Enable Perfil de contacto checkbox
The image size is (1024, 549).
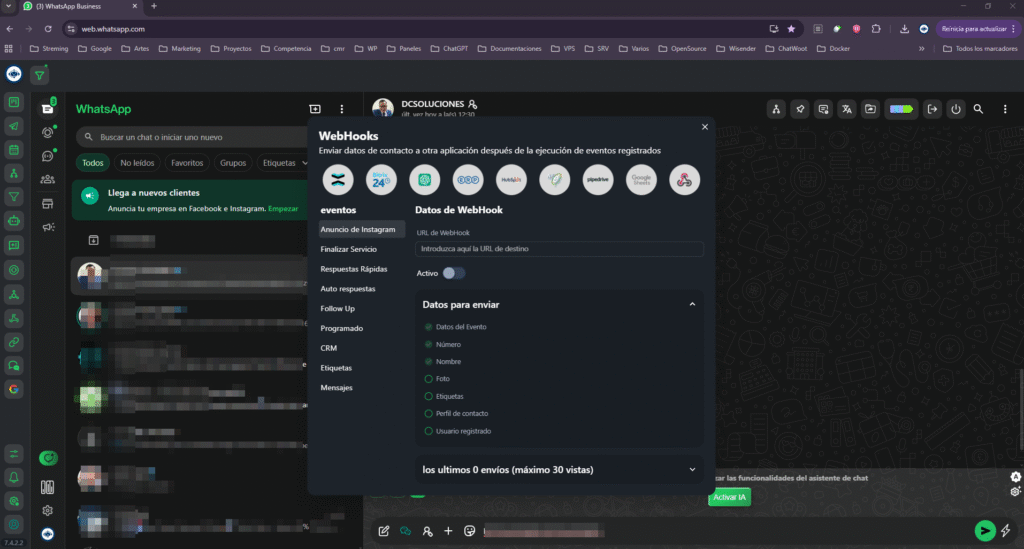[428, 413]
